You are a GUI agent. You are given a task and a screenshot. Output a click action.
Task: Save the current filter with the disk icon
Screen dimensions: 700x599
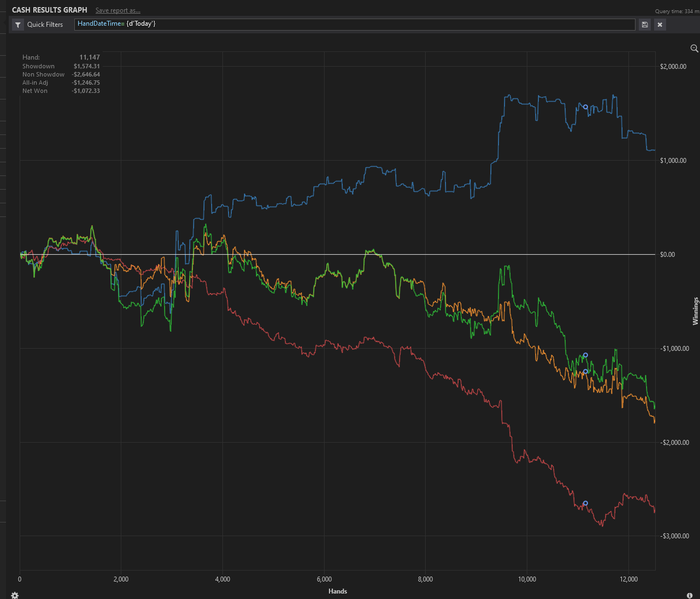click(x=645, y=25)
